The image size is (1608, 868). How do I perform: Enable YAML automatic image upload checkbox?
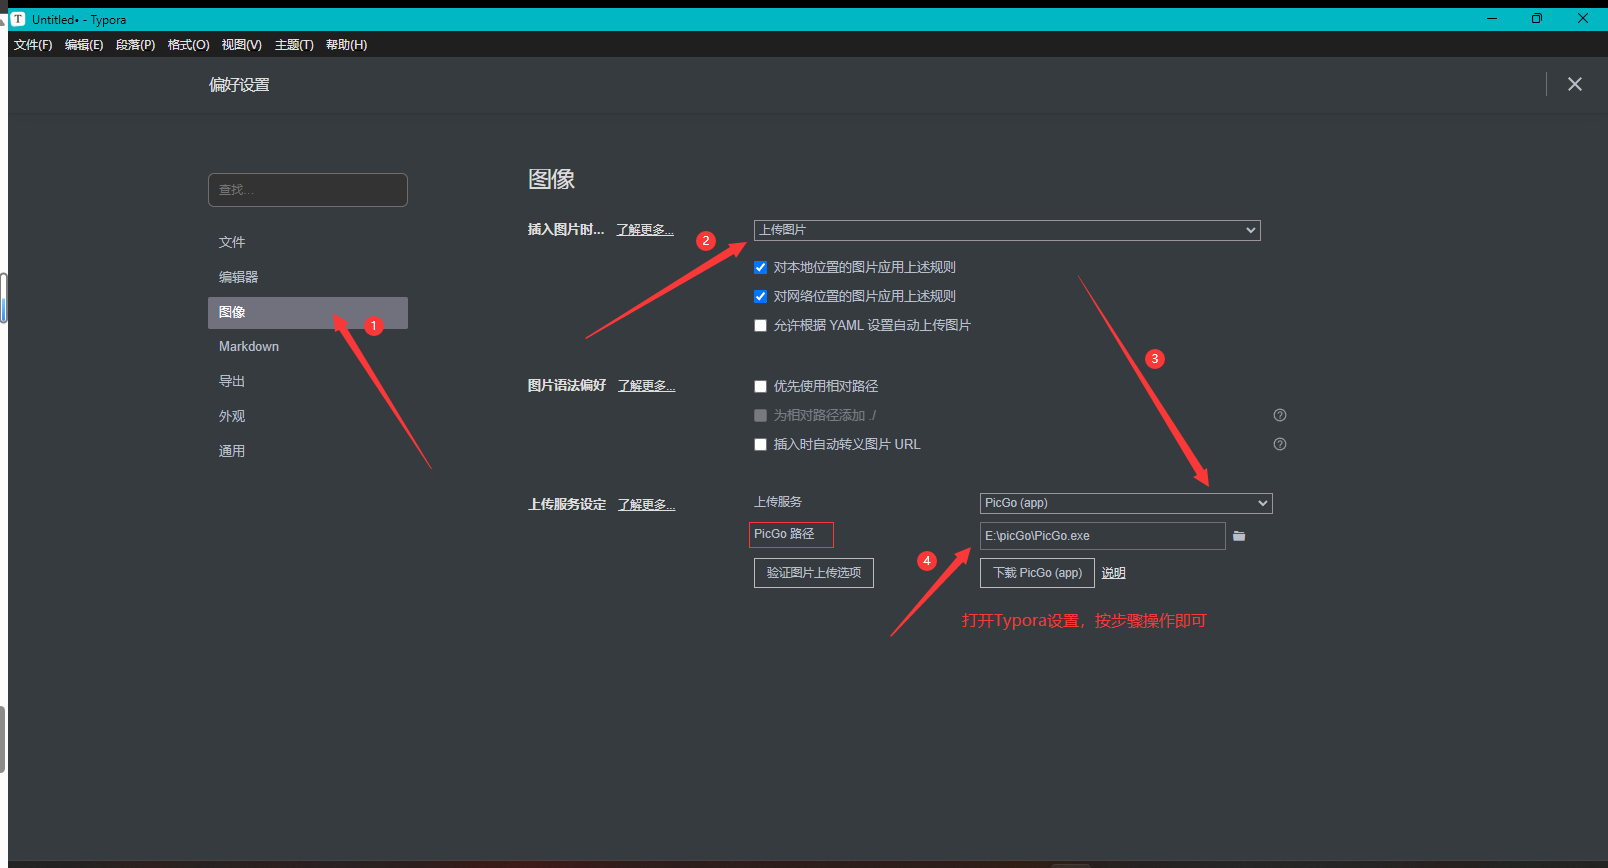(x=760, y=326)
